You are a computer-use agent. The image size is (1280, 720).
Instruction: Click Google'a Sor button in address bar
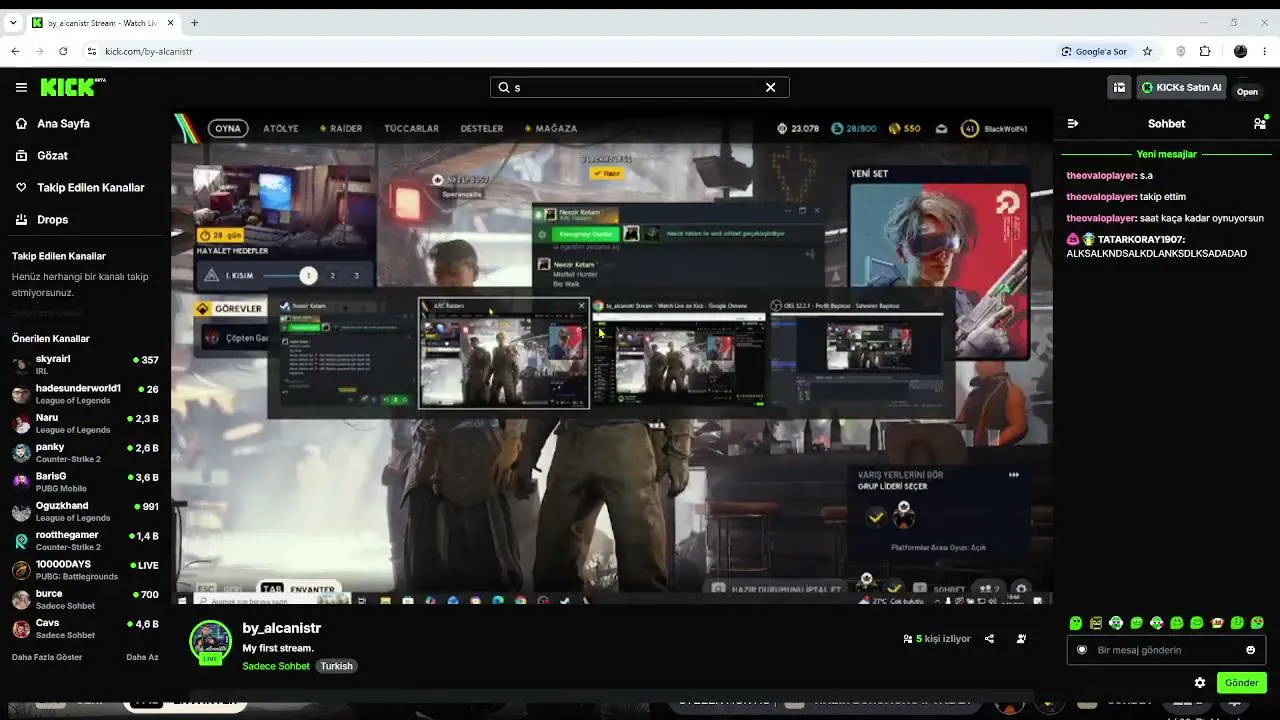pos(1094,51)
